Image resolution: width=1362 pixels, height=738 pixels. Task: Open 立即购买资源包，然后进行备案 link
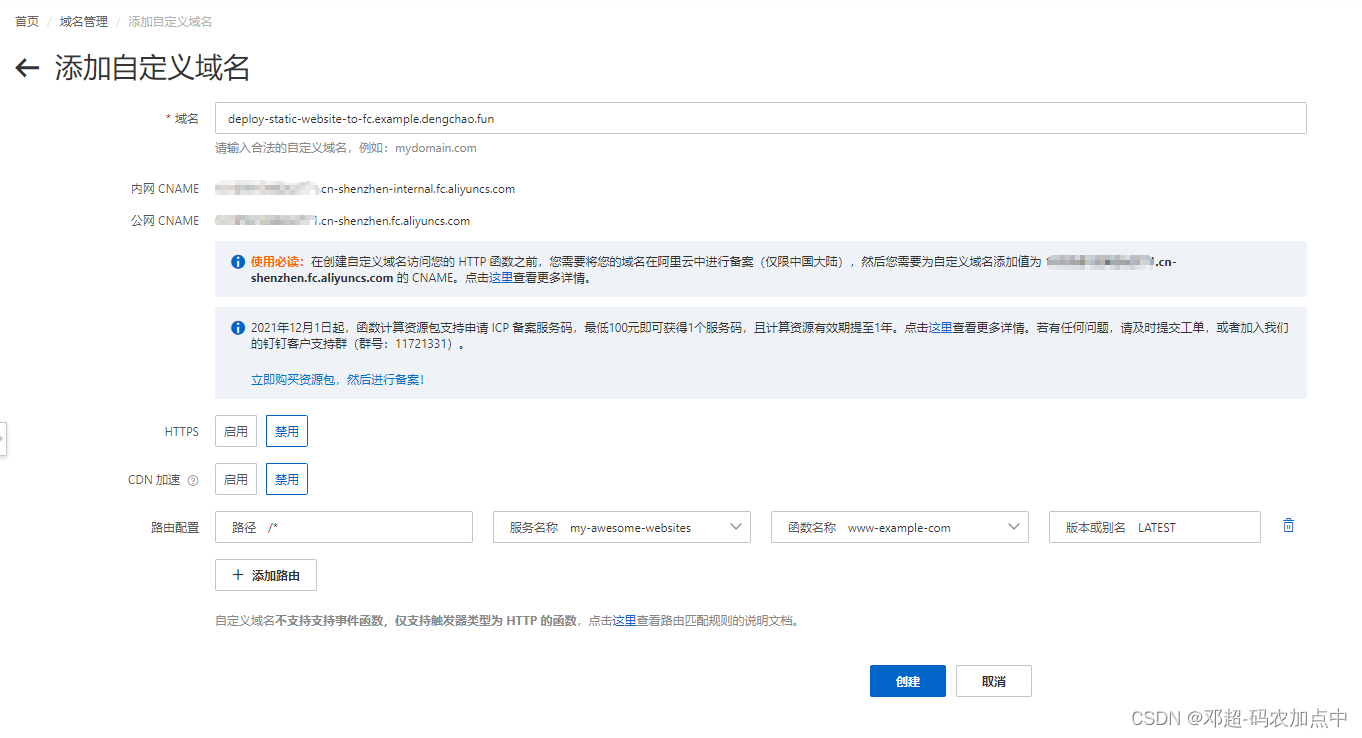(338, 380)
